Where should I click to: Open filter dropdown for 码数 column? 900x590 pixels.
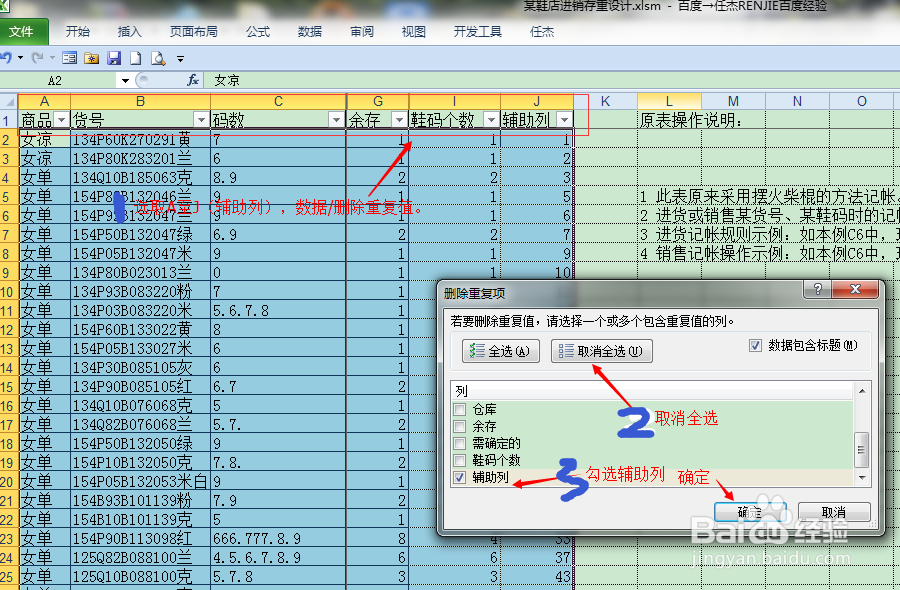point(336,119)
